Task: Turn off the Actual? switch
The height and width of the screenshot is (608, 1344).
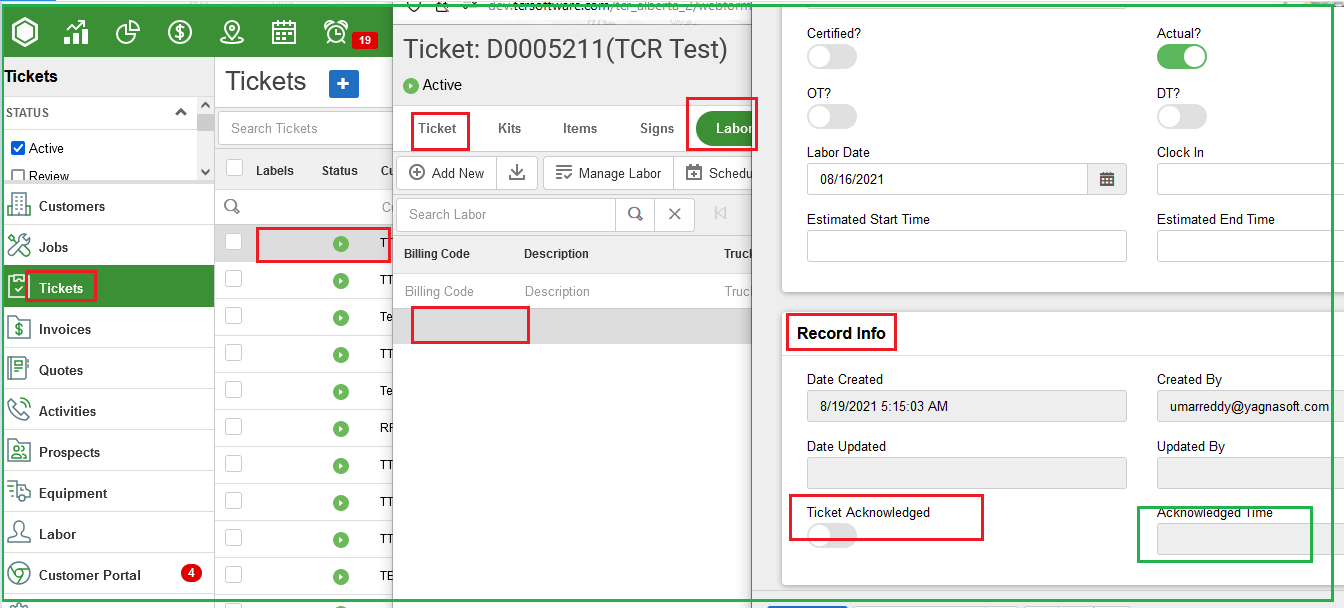Action: pyautogui.click(x=1182, y=57)
